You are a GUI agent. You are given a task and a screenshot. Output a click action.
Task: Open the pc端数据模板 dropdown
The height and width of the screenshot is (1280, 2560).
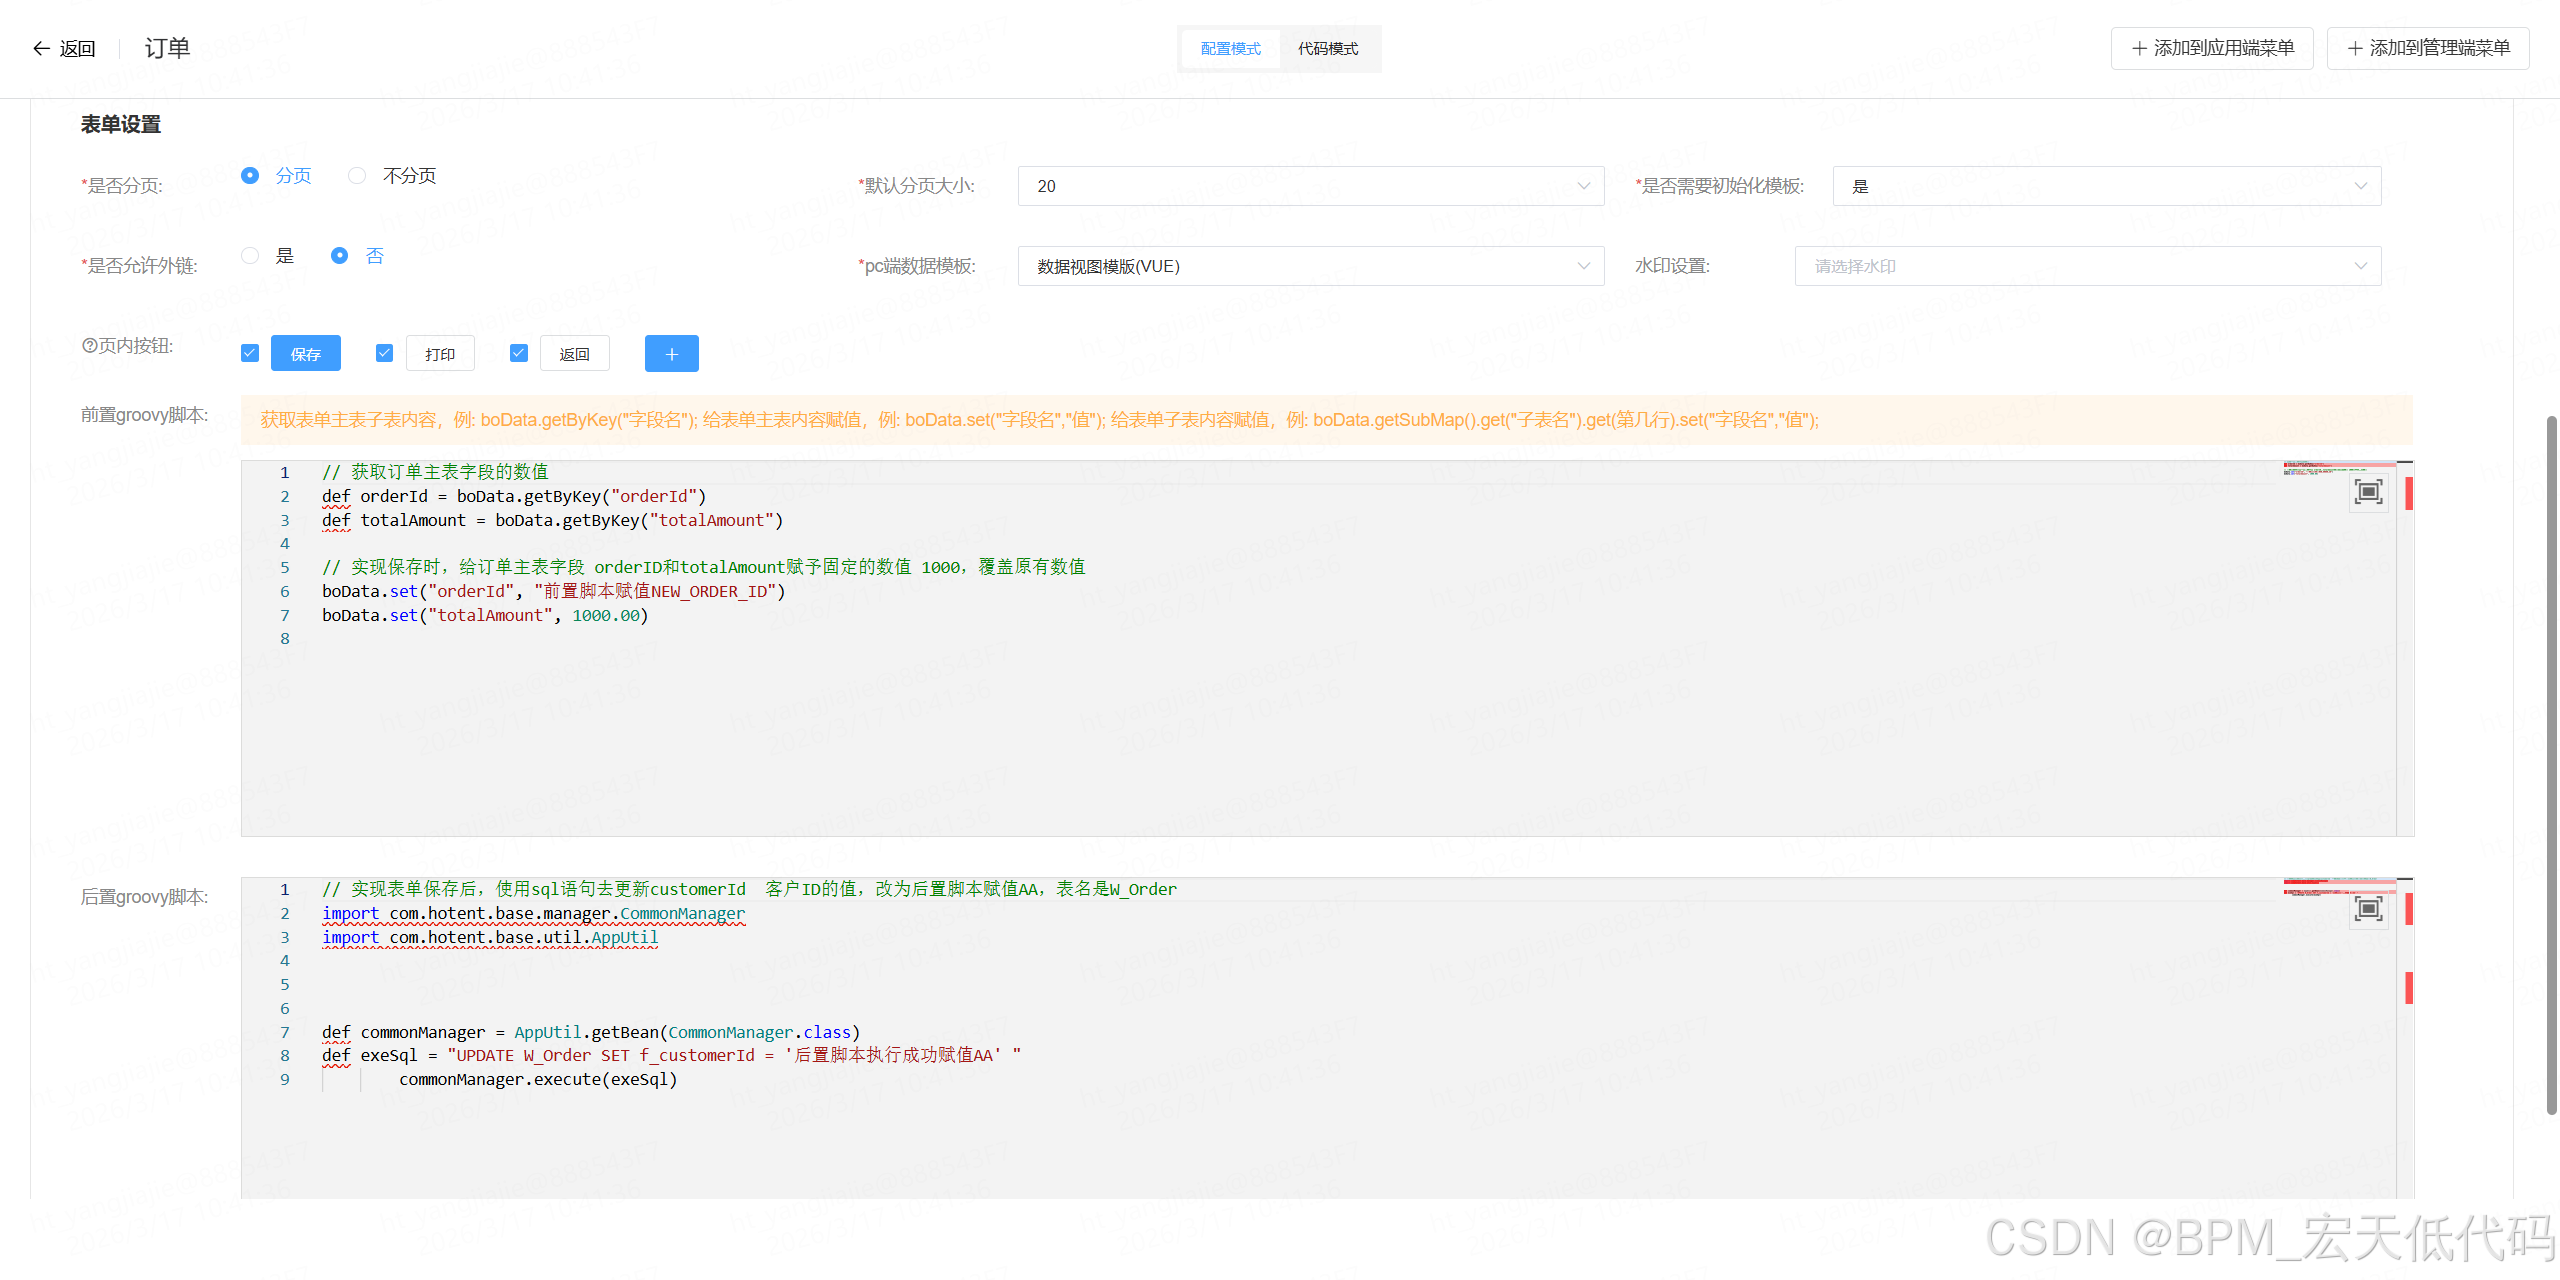coord(1310,266)
